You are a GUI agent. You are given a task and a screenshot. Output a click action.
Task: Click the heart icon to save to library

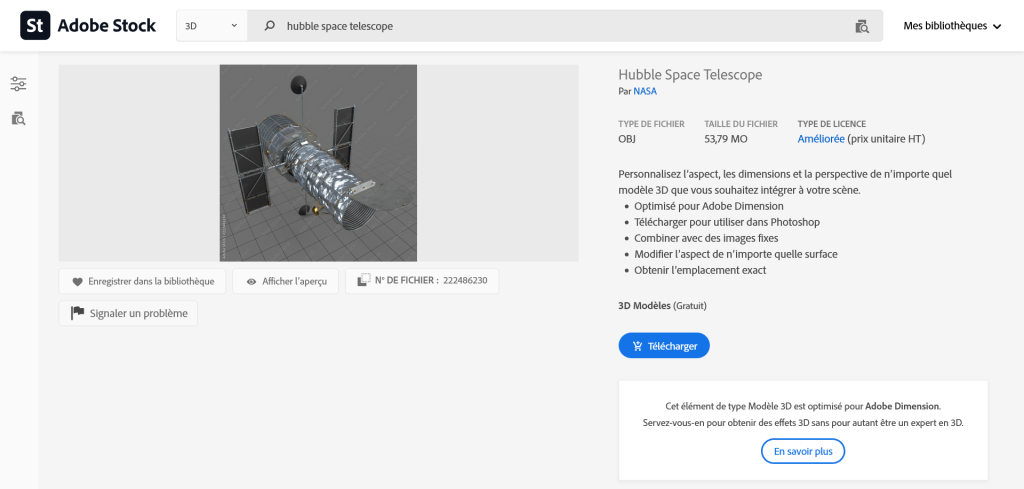(77, 281)
